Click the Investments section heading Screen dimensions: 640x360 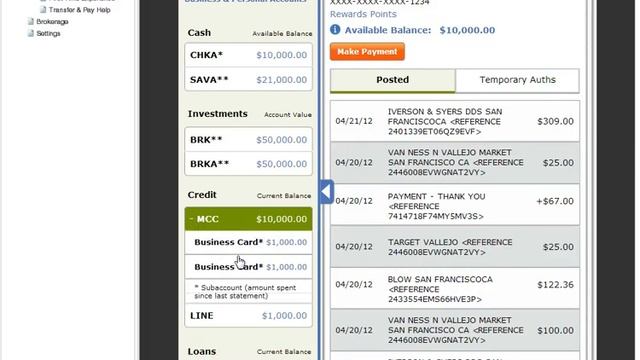click(x=218, y=114)
